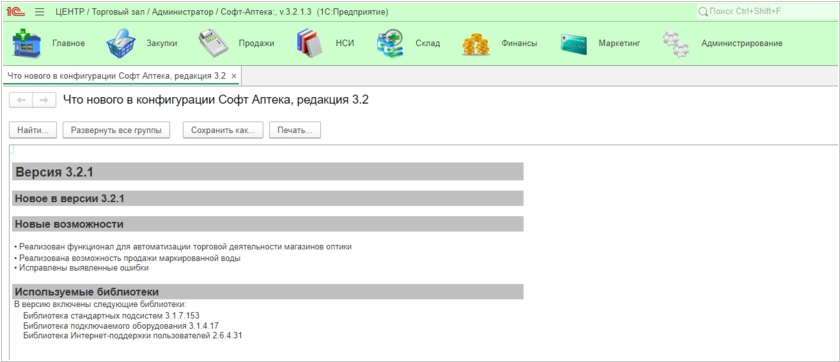Open the Финансы section
Image resolution: width=840 pixels, height=362 pixels.
pos(519,43)
